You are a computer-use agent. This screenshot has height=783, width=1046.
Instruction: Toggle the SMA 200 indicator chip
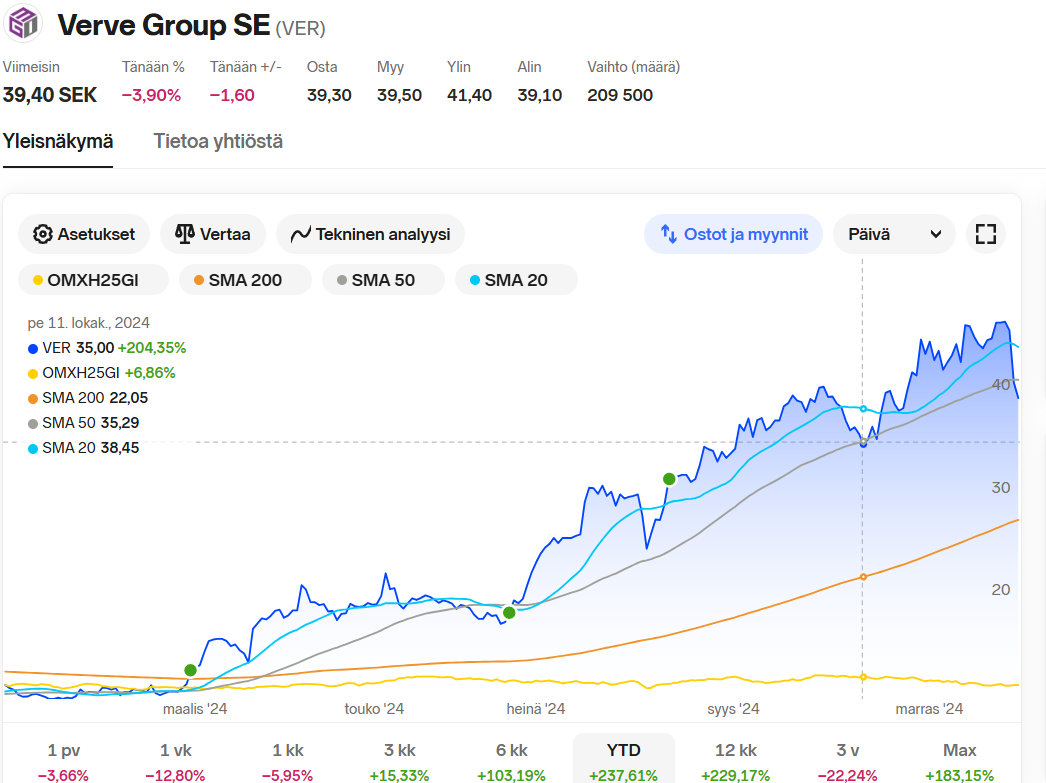[x=245, y=280]
